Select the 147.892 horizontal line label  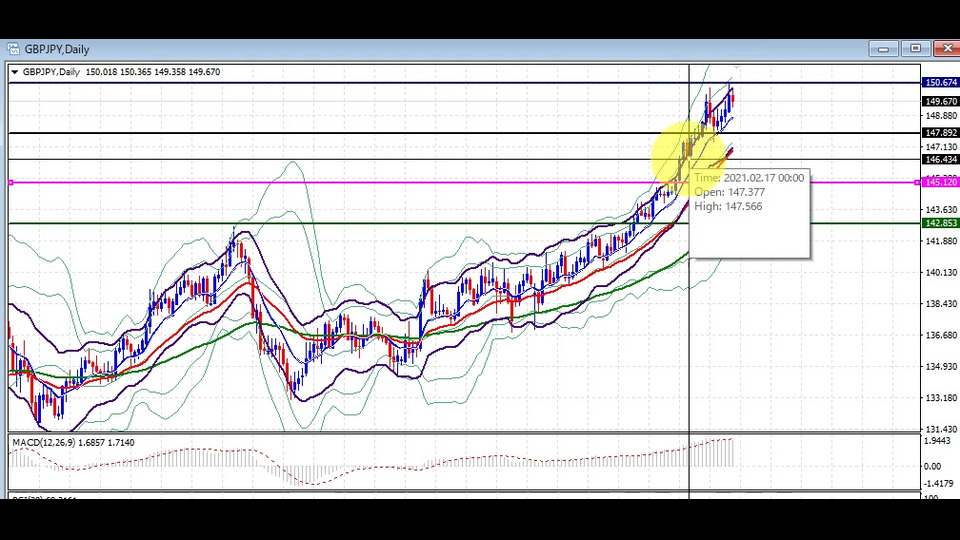(940, 132)
